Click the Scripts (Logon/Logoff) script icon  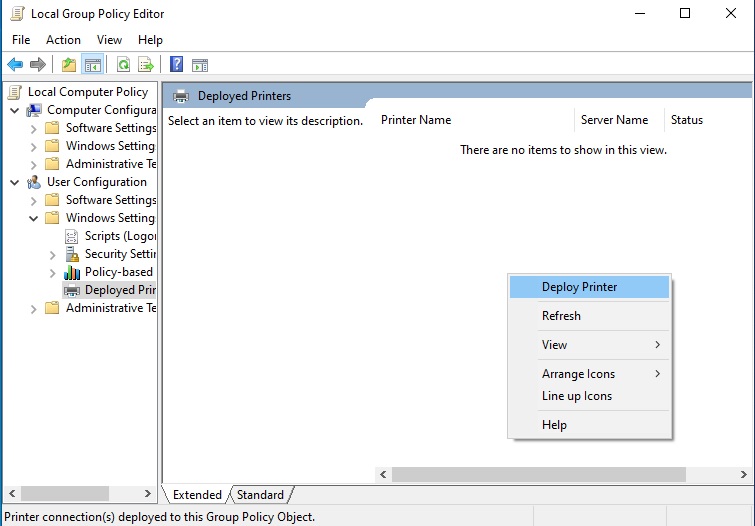71,236
